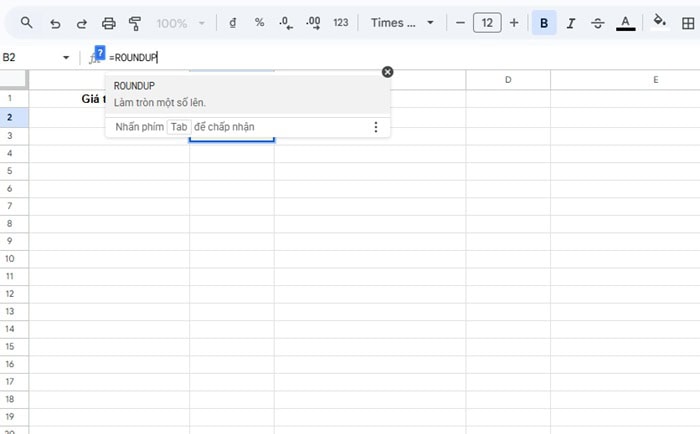700x434 pixels.
Task: Decrease font size with minus button
Action: pos(460,23)
